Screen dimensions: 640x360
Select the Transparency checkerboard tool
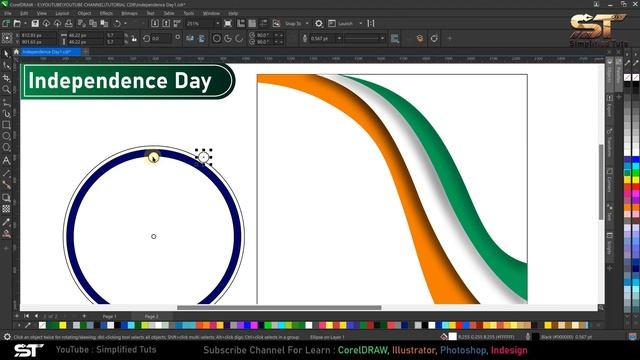[6, 209]
